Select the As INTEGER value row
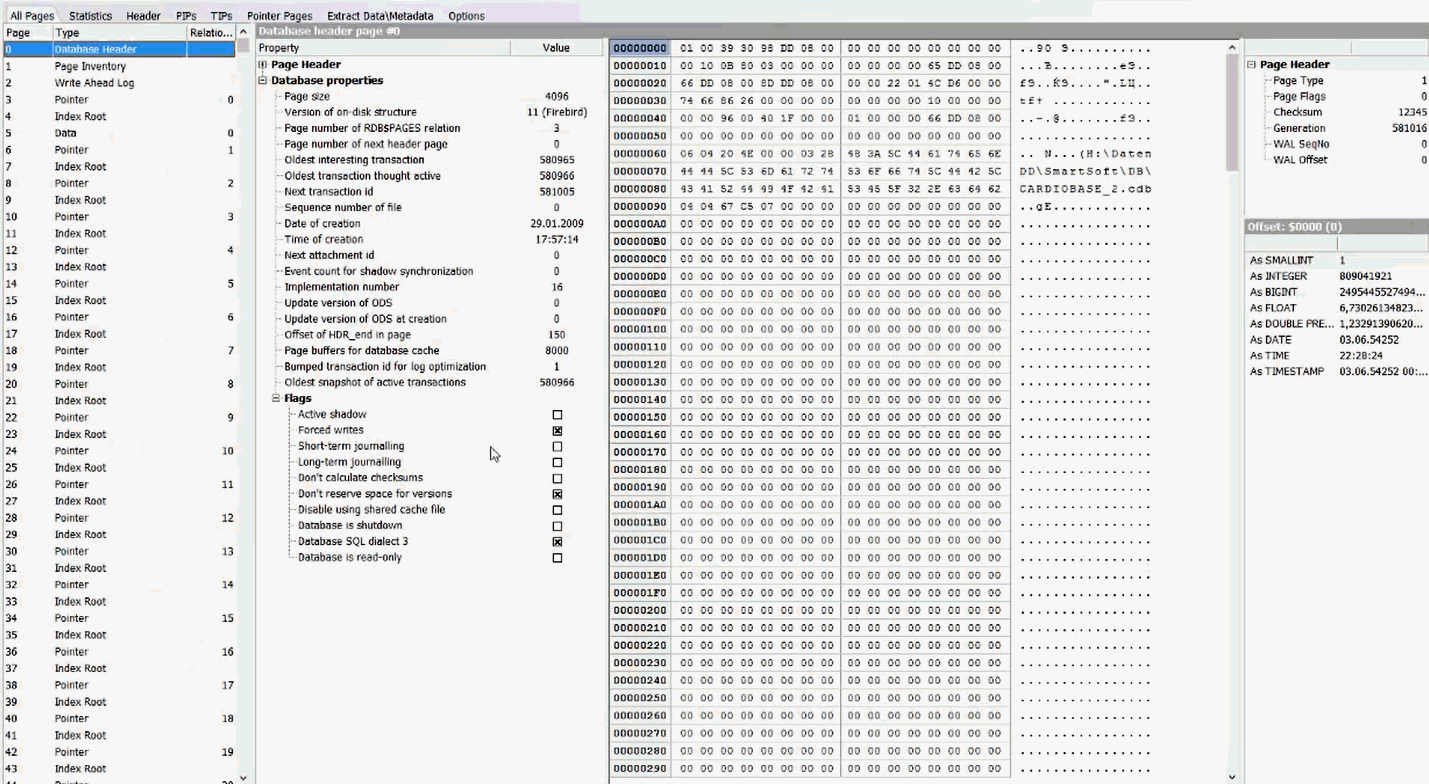The image size is (1429, 784). pos(1336,276)
